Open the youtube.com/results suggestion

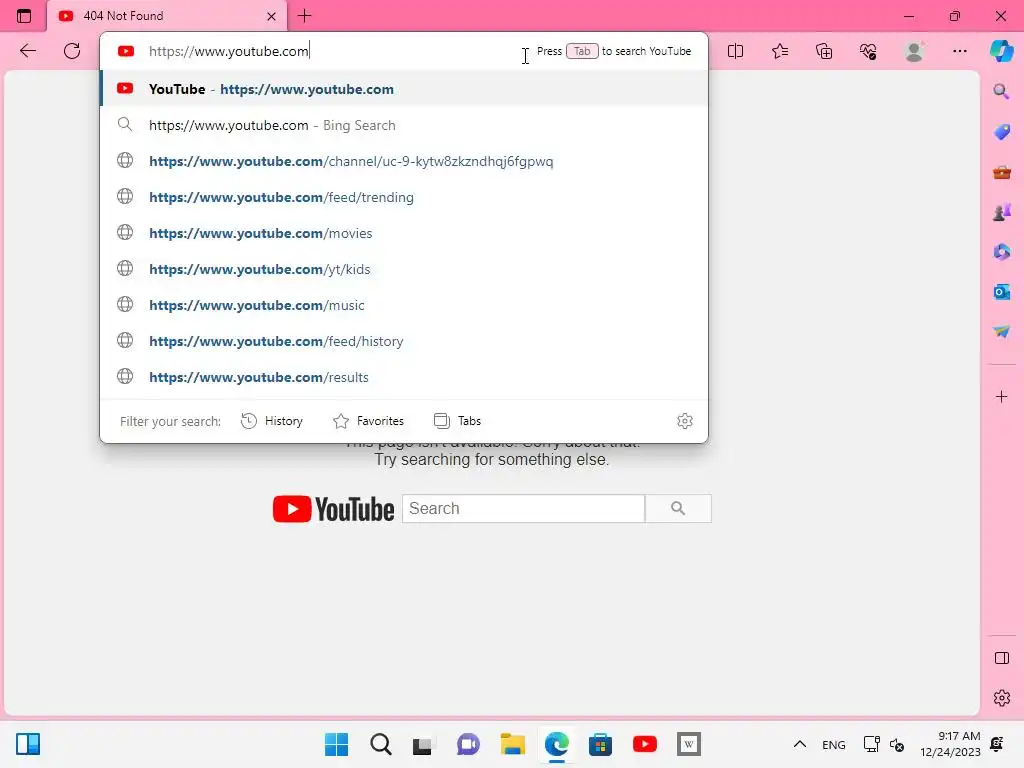click(404, 377)
